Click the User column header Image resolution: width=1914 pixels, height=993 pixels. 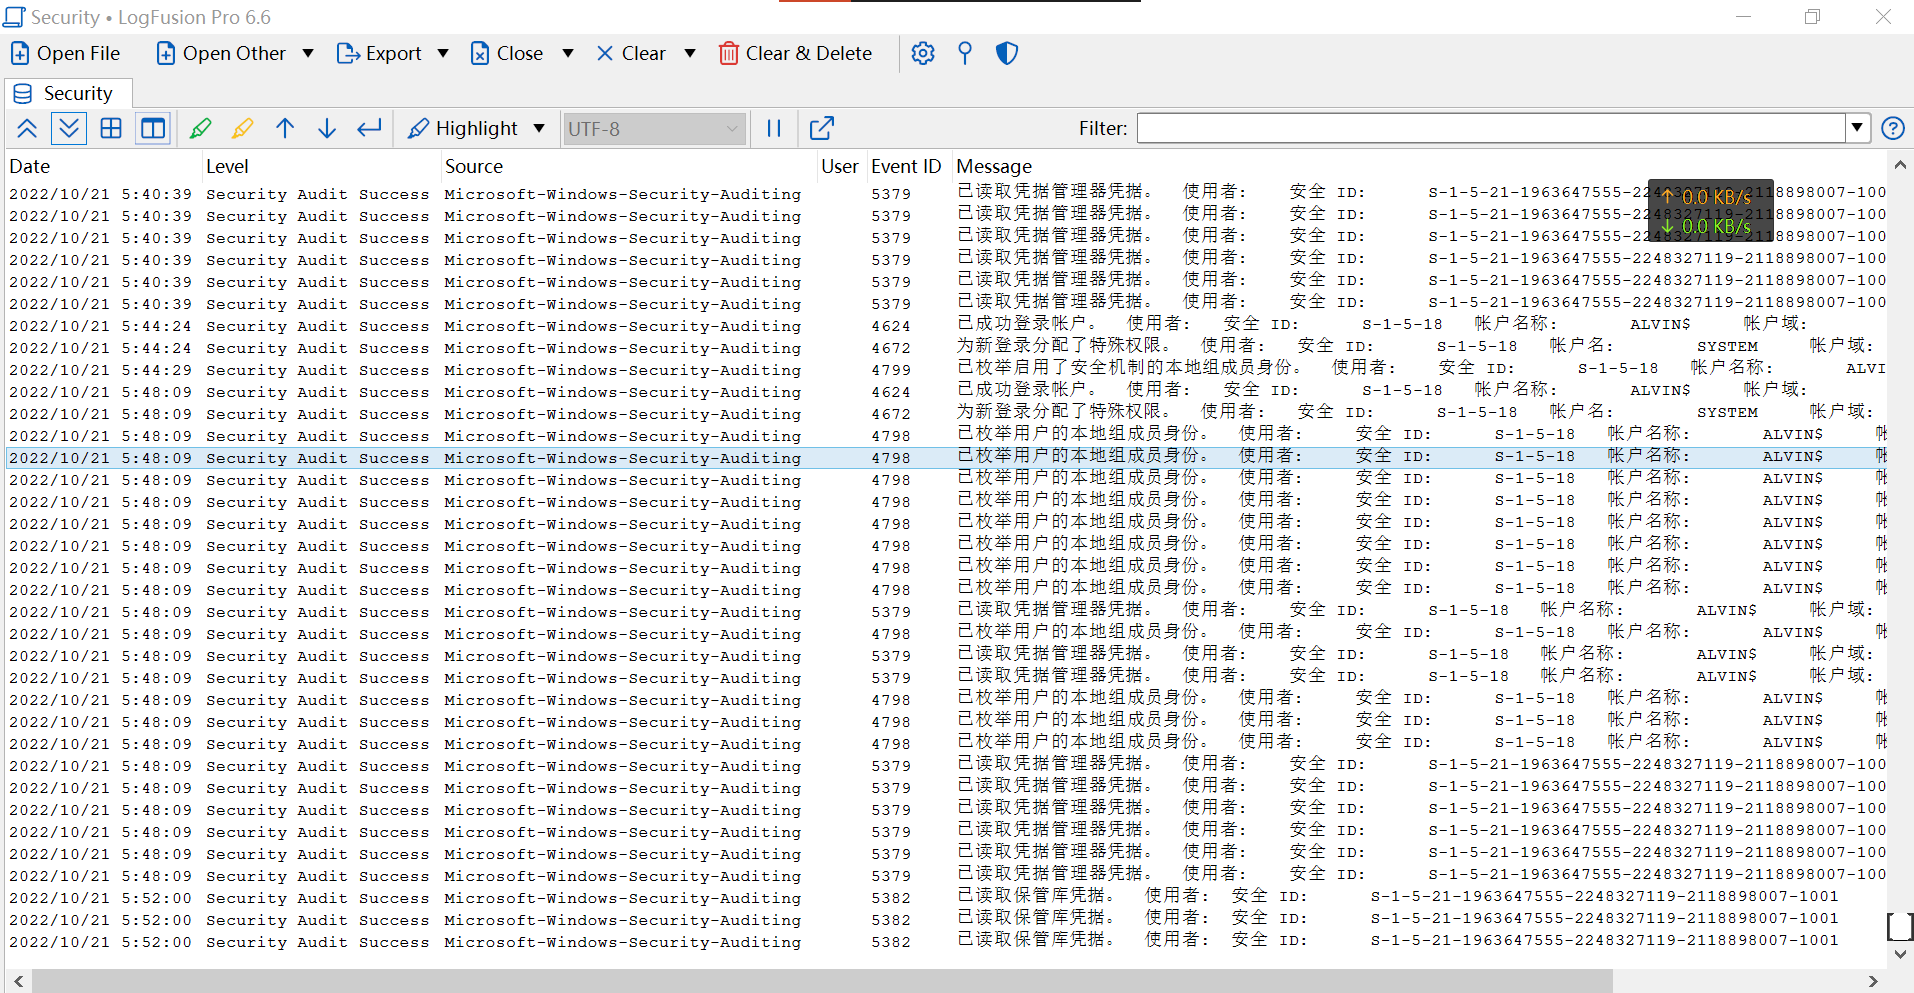(840, 166)
